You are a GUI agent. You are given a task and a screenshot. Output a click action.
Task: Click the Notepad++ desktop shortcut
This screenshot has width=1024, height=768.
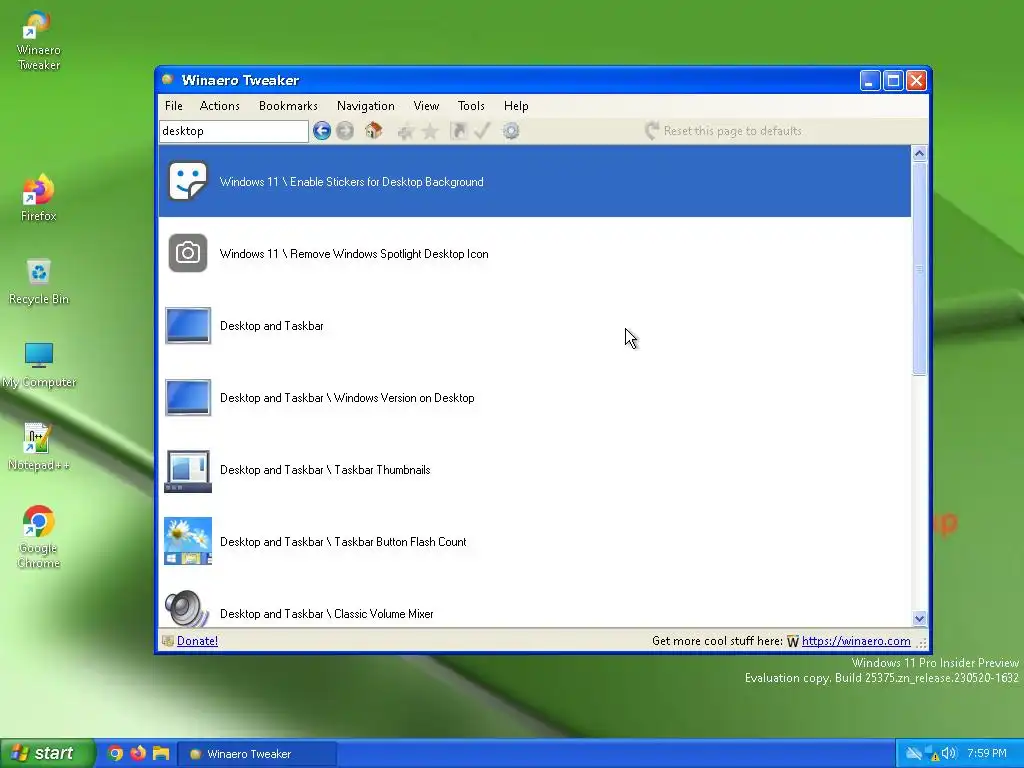(x=39, y=447)
